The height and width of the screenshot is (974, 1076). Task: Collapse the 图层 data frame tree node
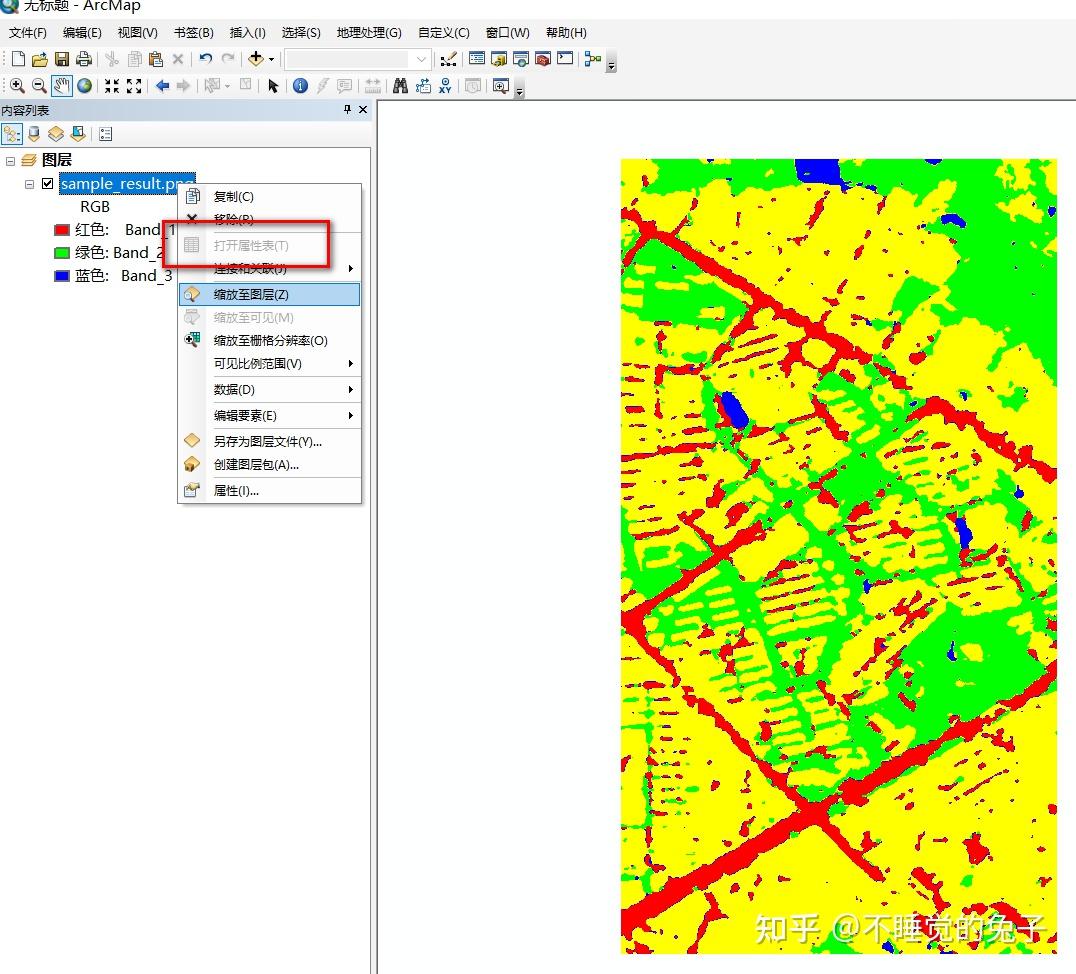coord(11,160)
